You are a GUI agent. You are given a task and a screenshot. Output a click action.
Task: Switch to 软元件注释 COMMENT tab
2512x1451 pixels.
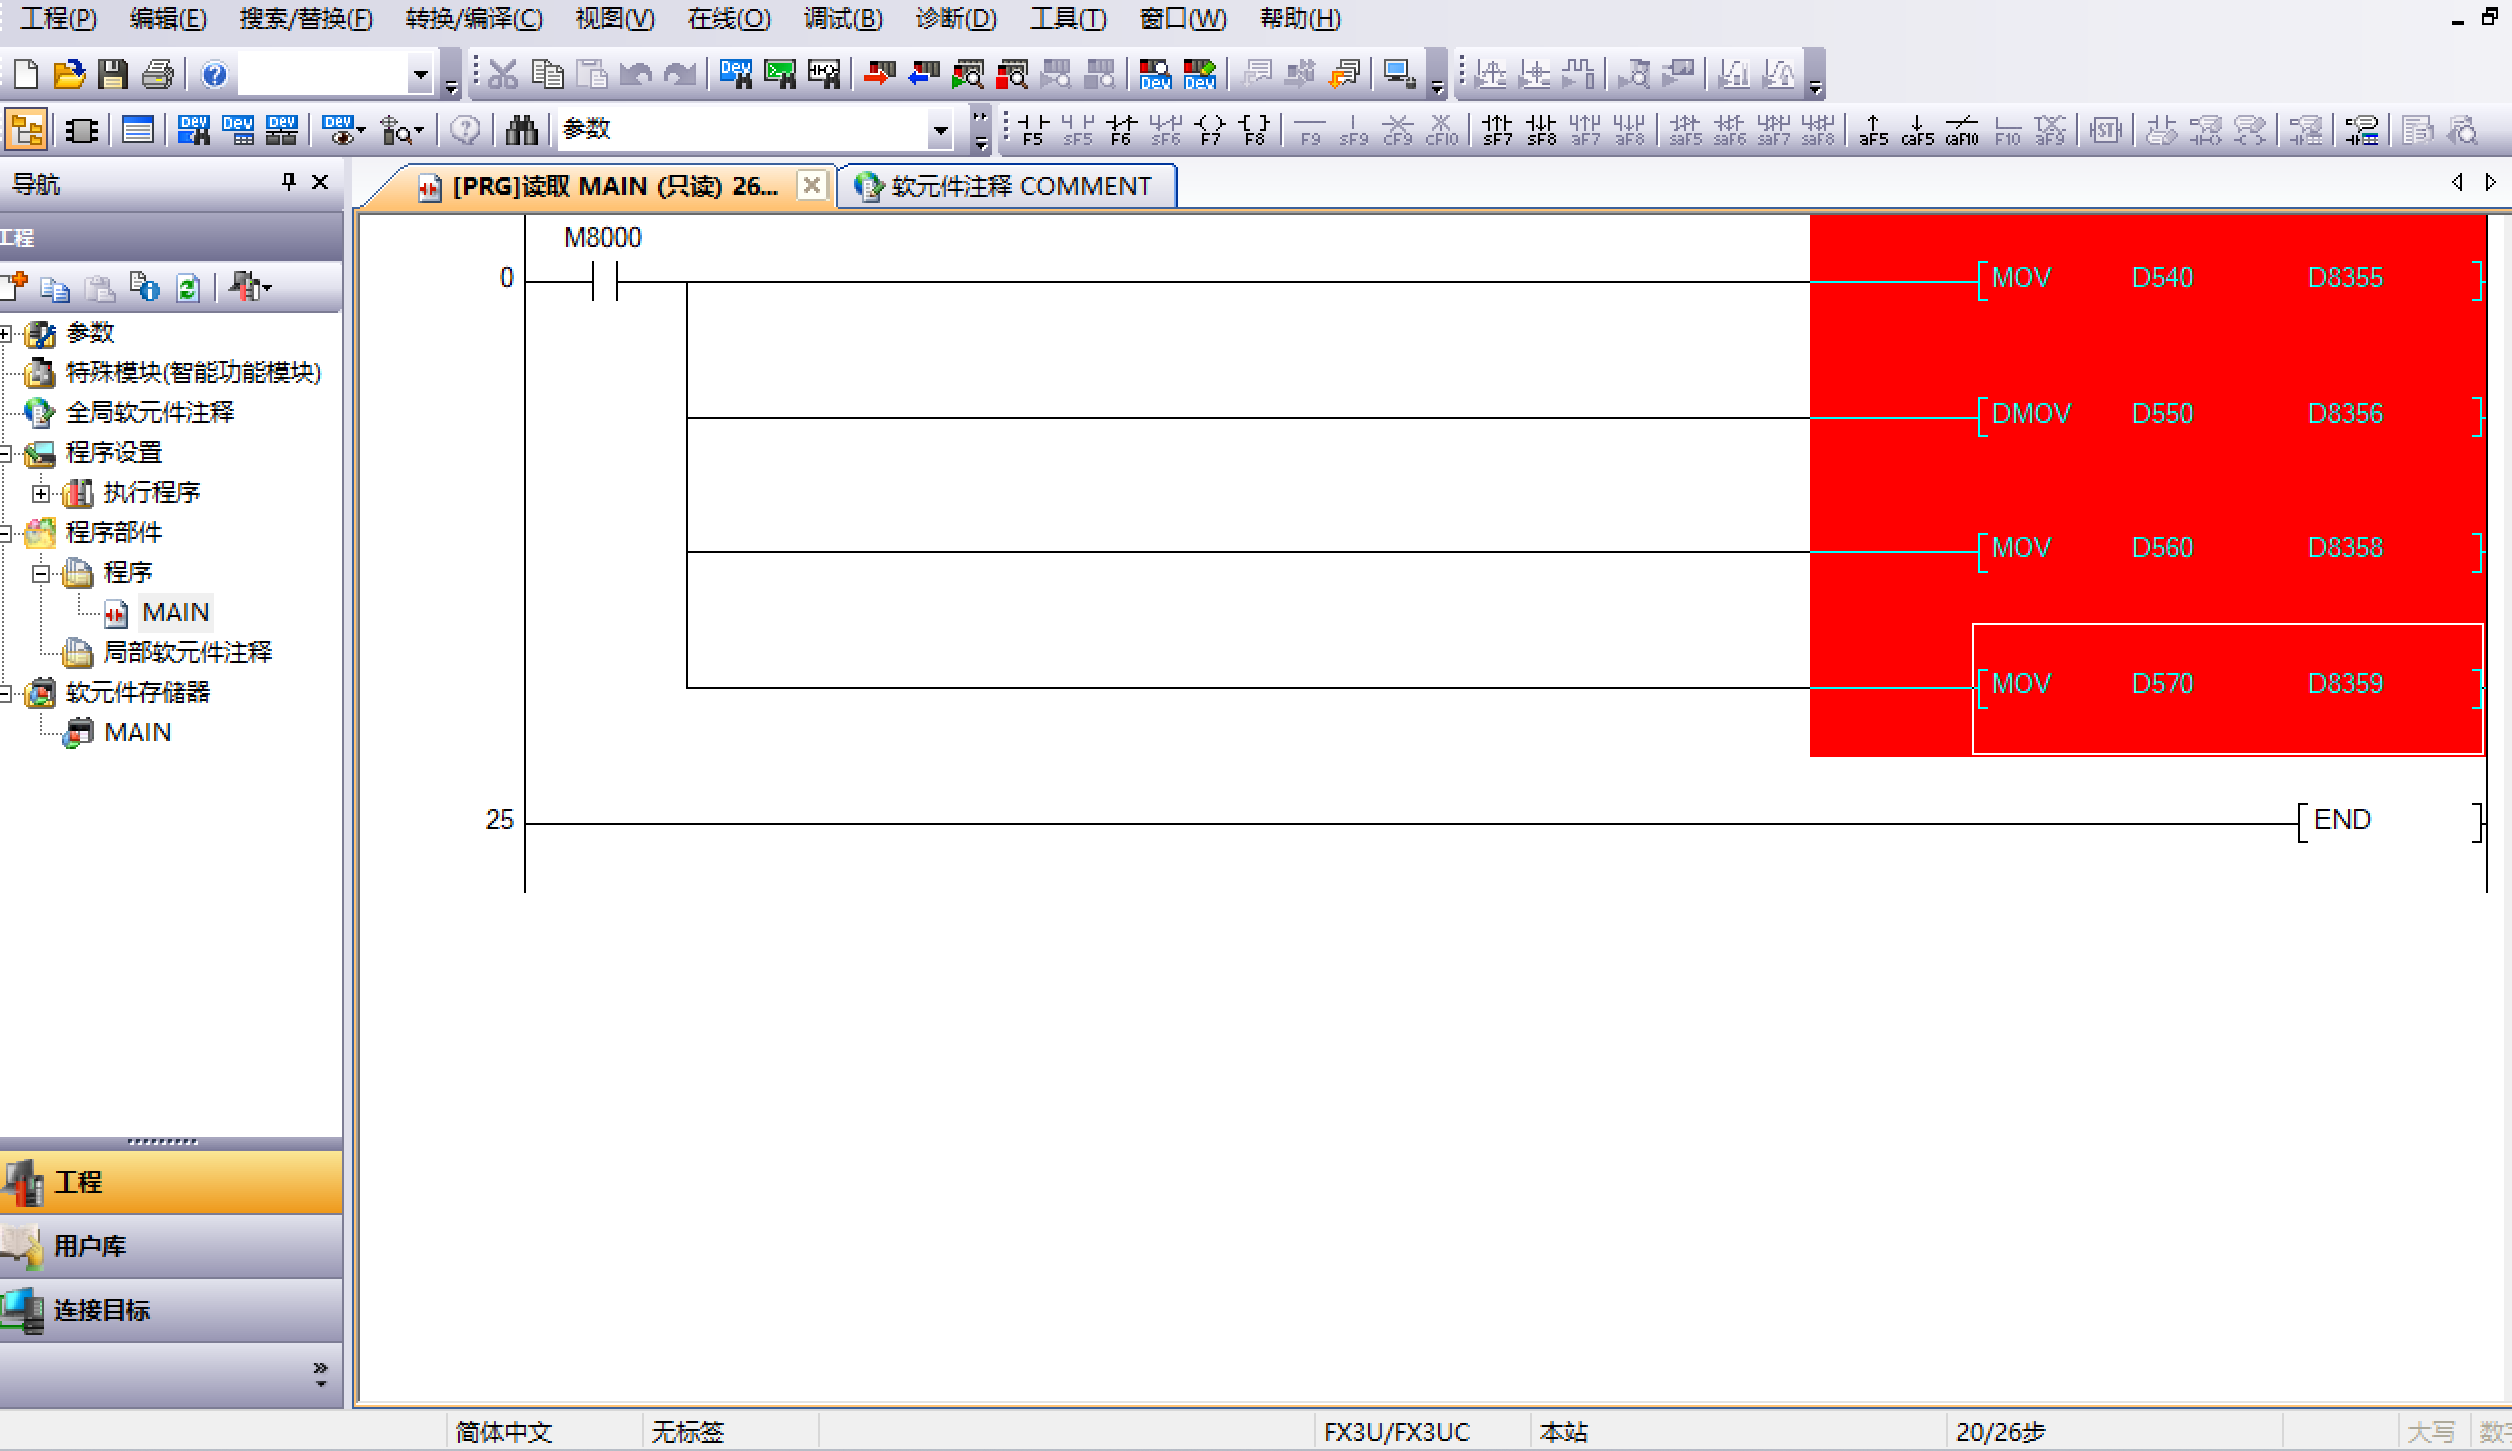tap(1006, 186)
